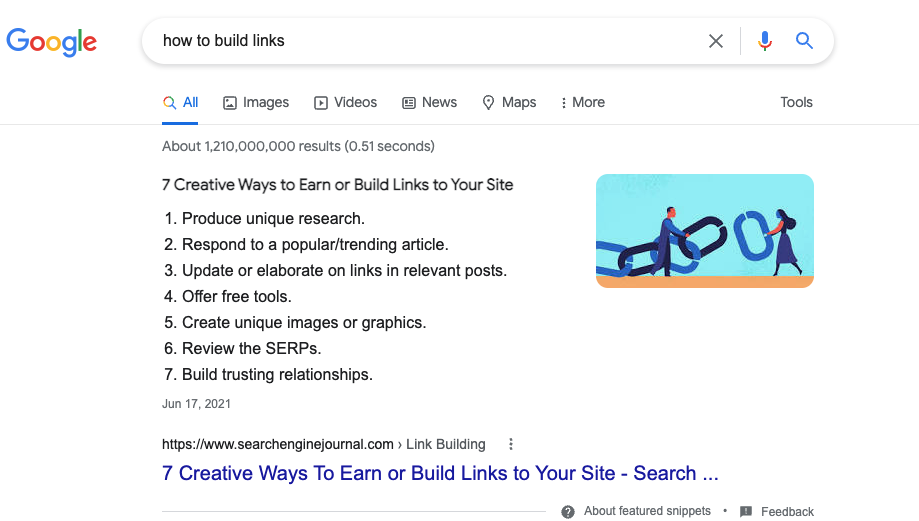Screen dimensions: 919x521
Task: Switch to the Maps tab
Action: [509, 103]
